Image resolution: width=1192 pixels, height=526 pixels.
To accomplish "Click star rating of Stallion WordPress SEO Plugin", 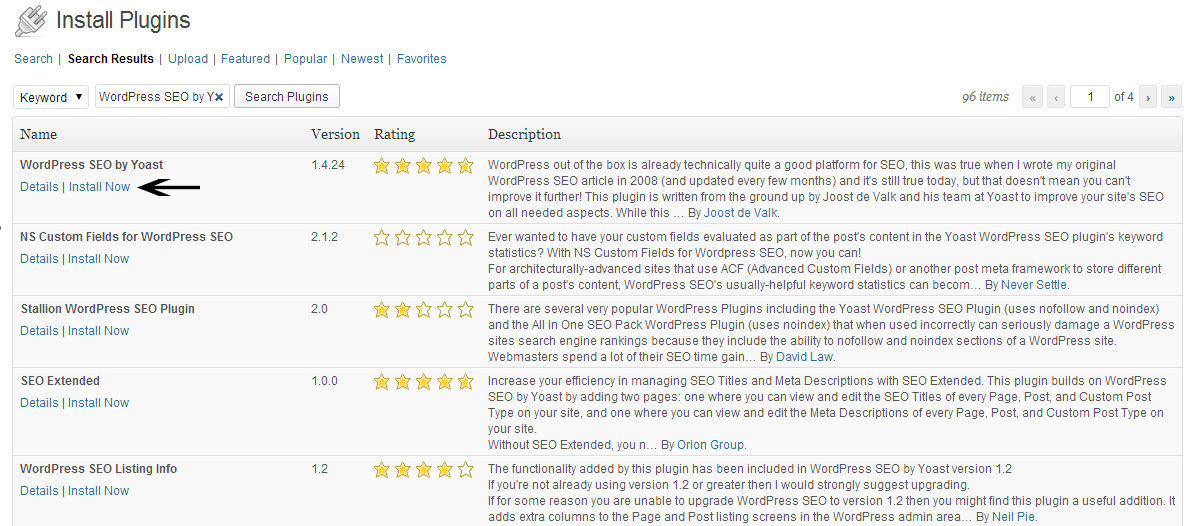I will [424, 310].
